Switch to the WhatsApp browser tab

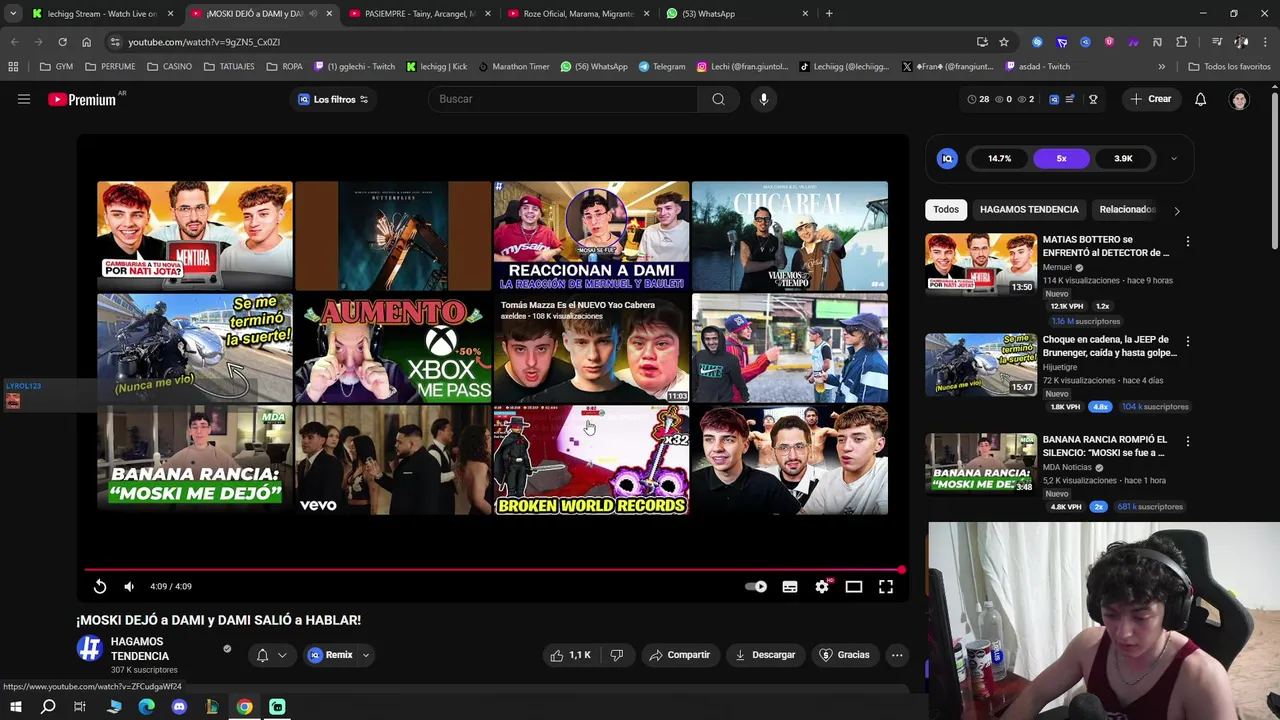click(x=738, y=14)
